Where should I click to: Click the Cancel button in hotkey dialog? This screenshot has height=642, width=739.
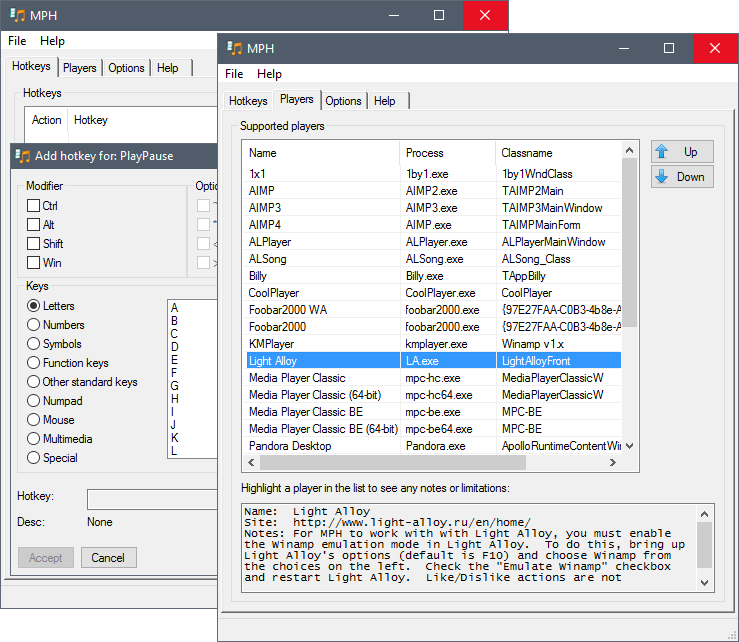(x=108, y=558)
